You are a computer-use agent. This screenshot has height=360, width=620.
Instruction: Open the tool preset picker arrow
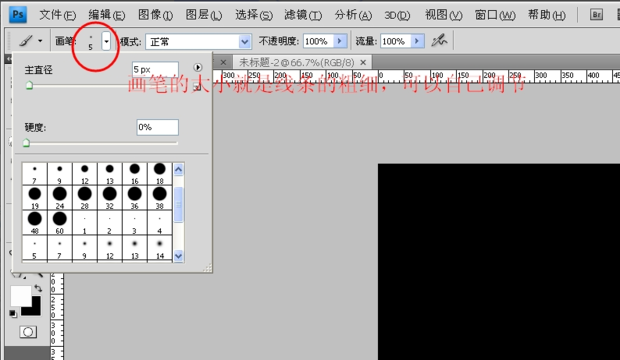tap(40, 41)
